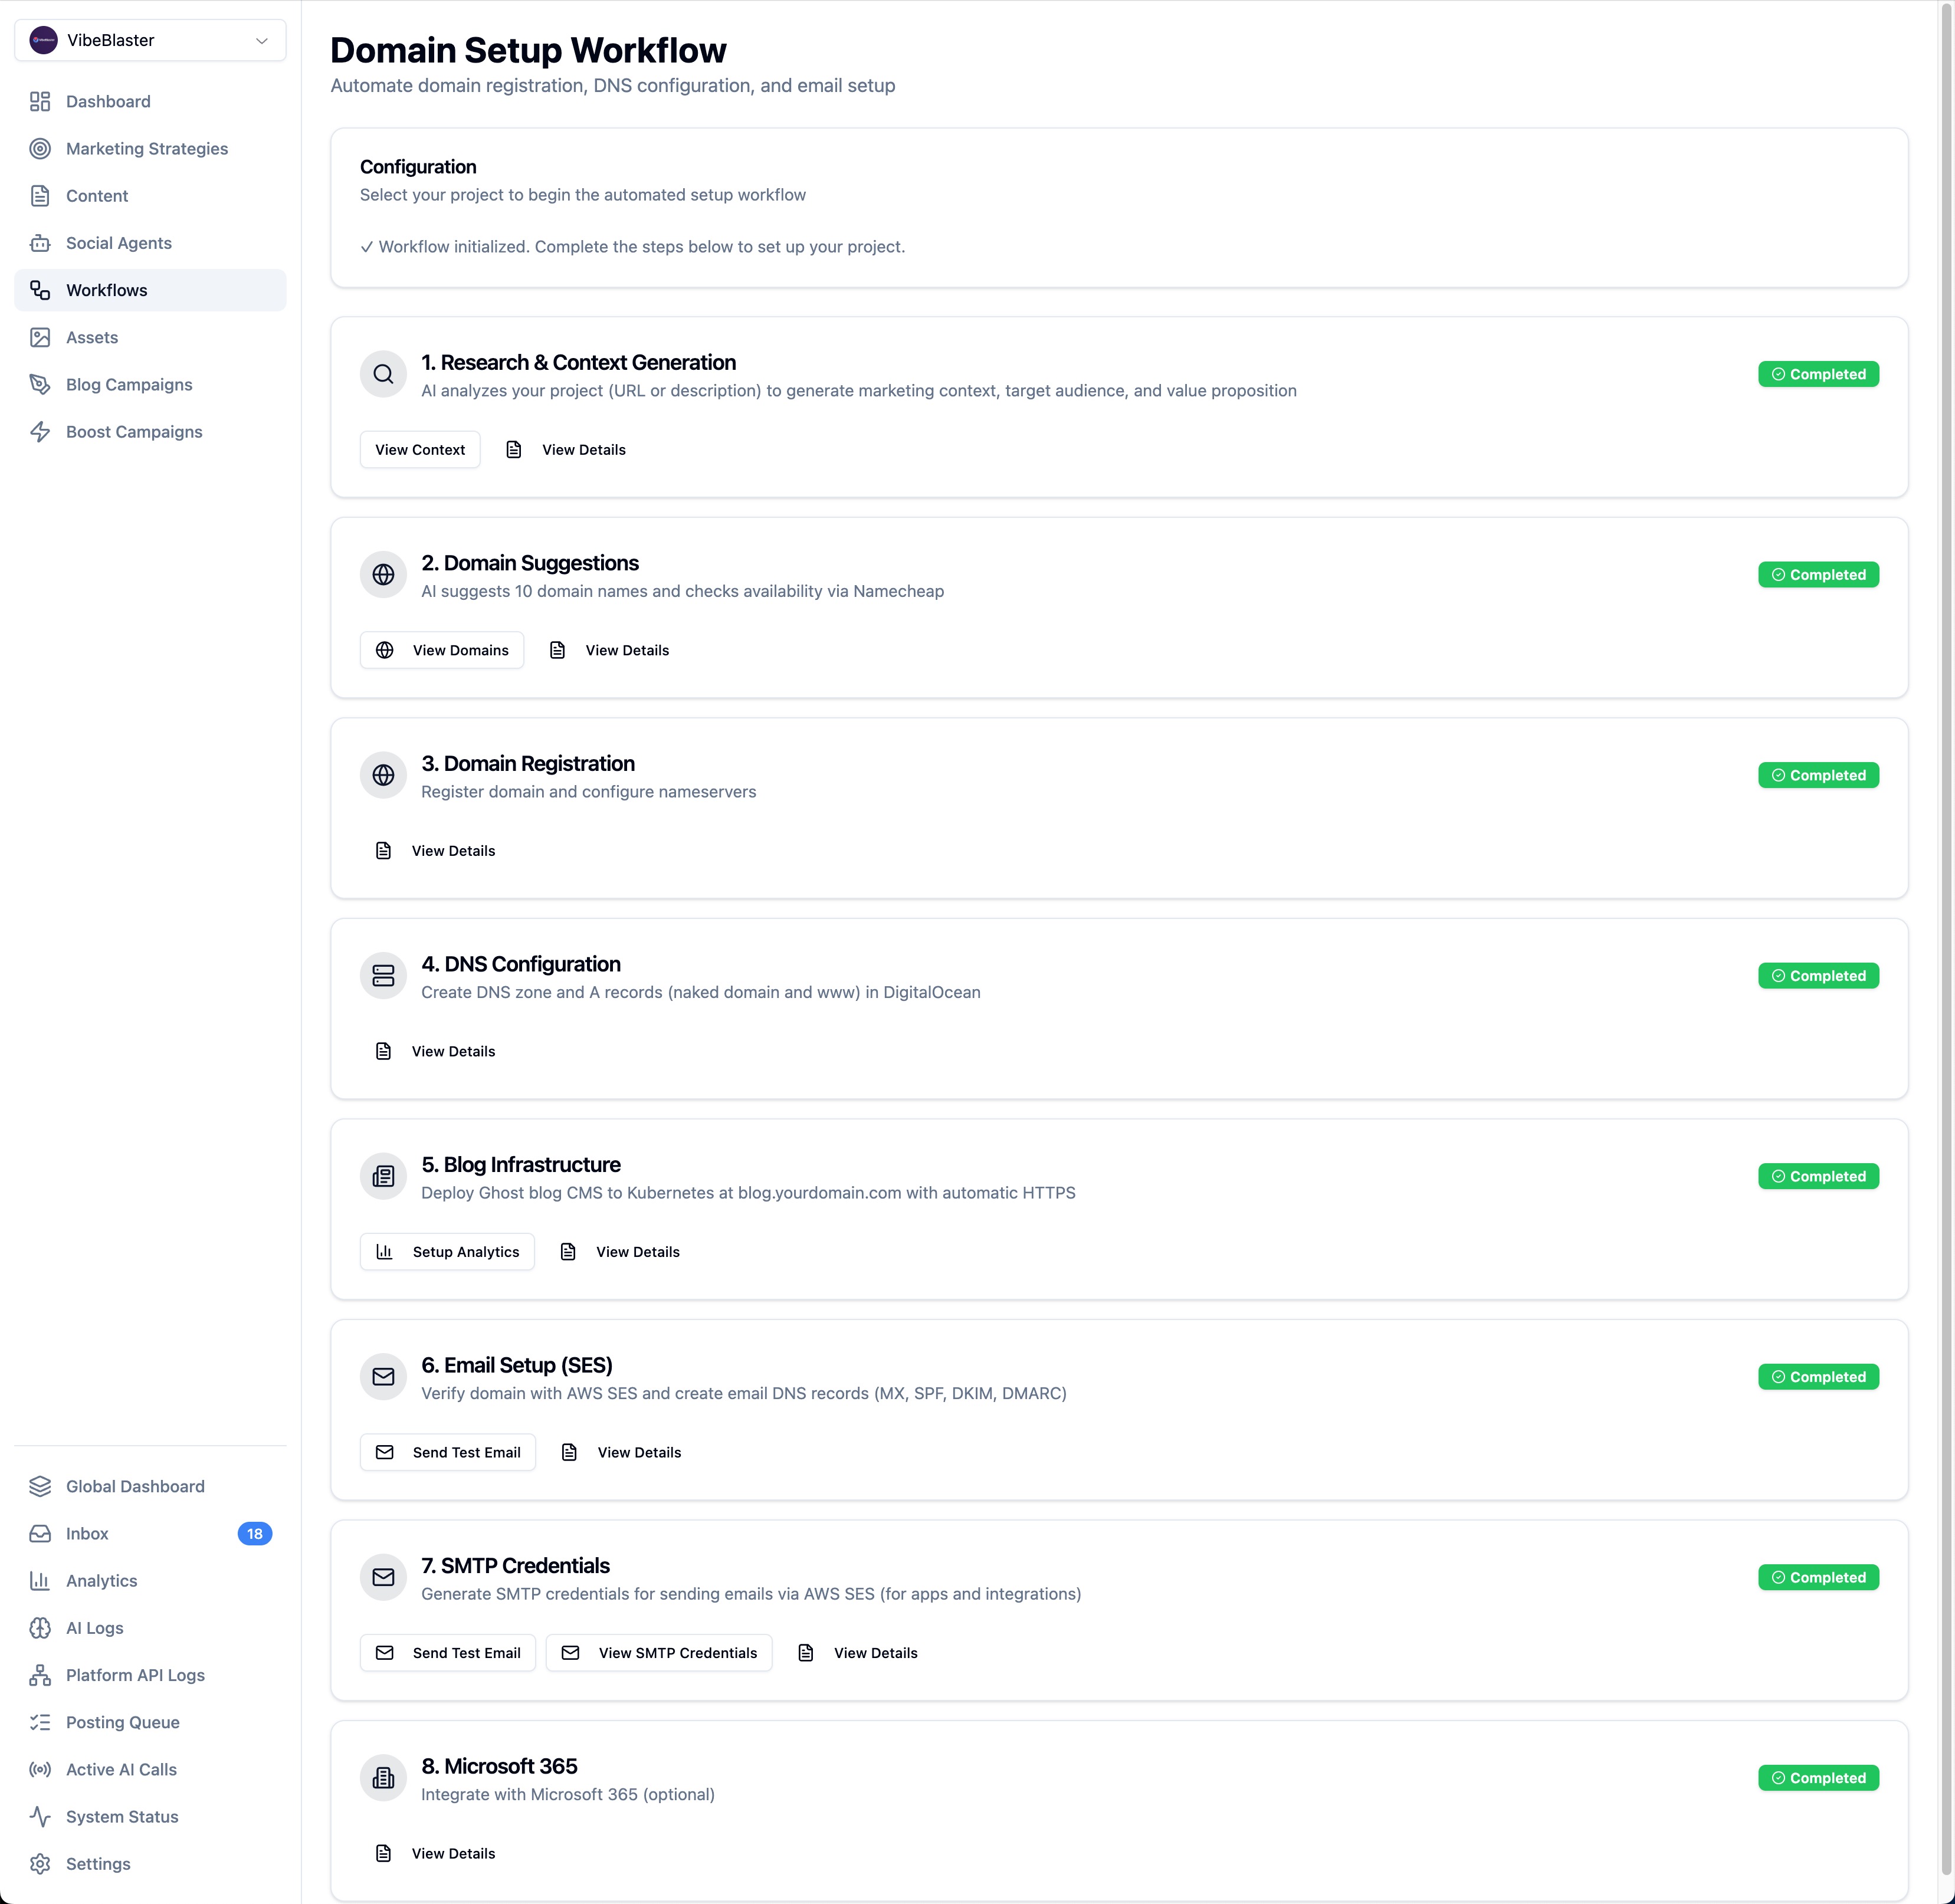Click Send Test Email under Email Setup
This screenshot has width=1955, height=1904.
point(447,1452)
